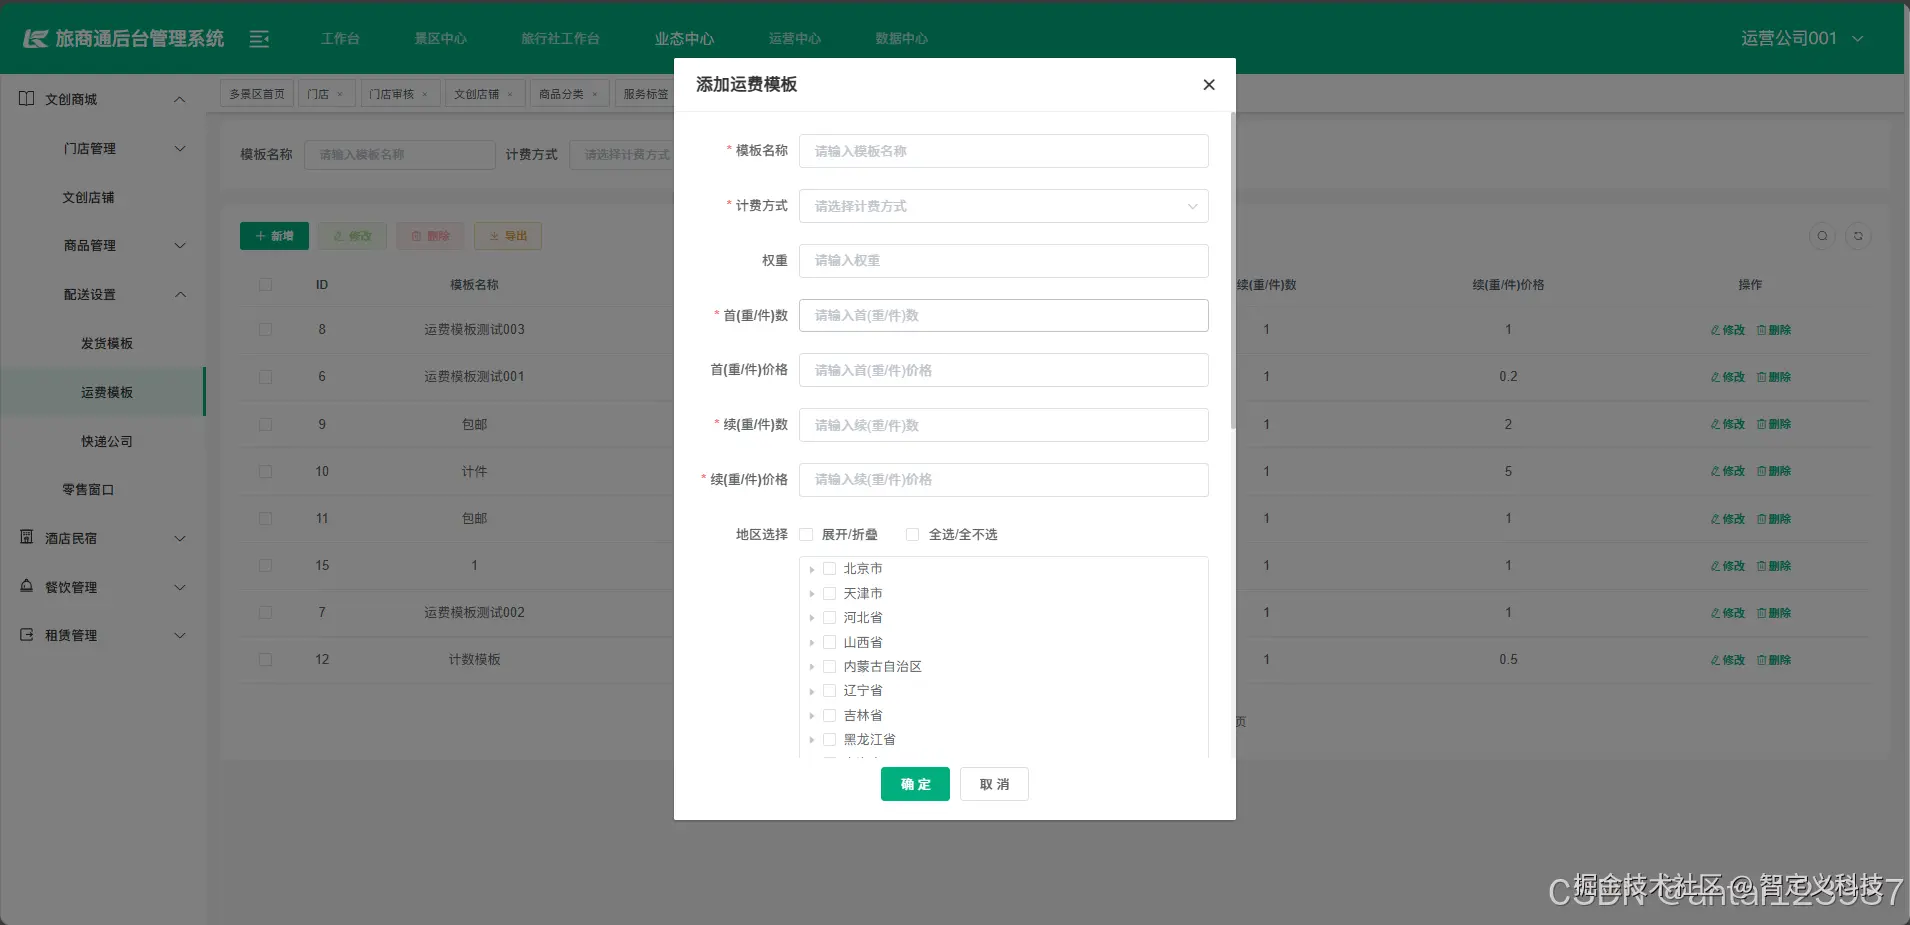Expand the 内蒙古自治区 tree node arrow
Screen dimensions: 1910x925
coord(811,667)
